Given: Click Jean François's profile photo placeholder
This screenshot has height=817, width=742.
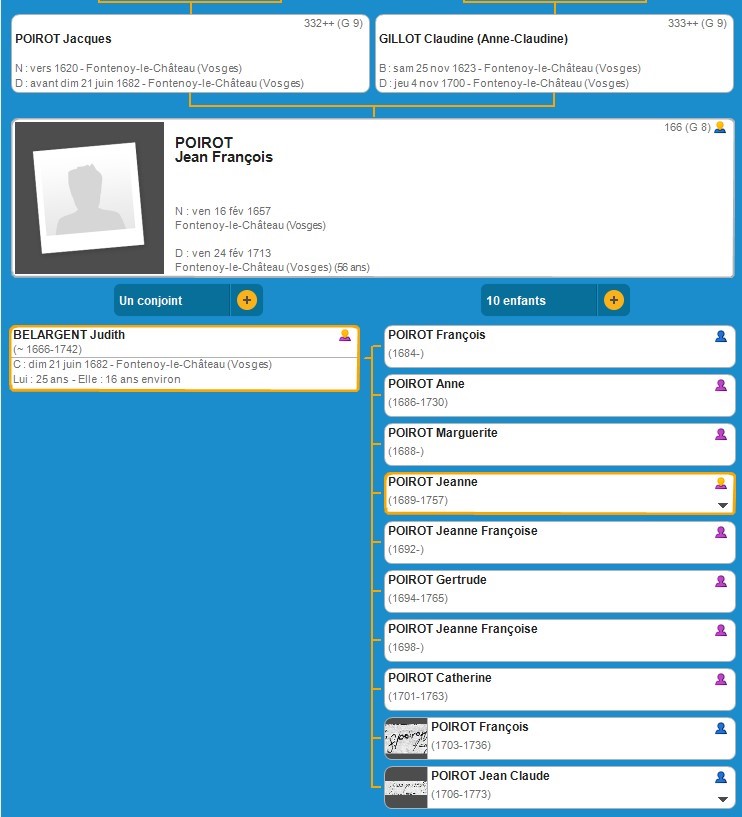Looking at the screenshot, I should tap(89, 199).
